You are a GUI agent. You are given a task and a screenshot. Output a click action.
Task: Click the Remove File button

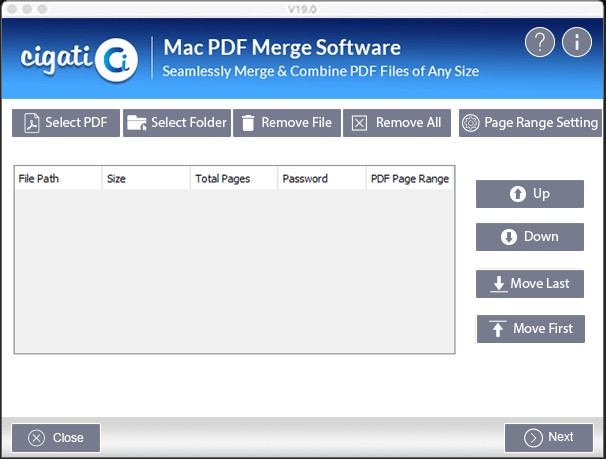pyautogui.click(x=287, y=123)
